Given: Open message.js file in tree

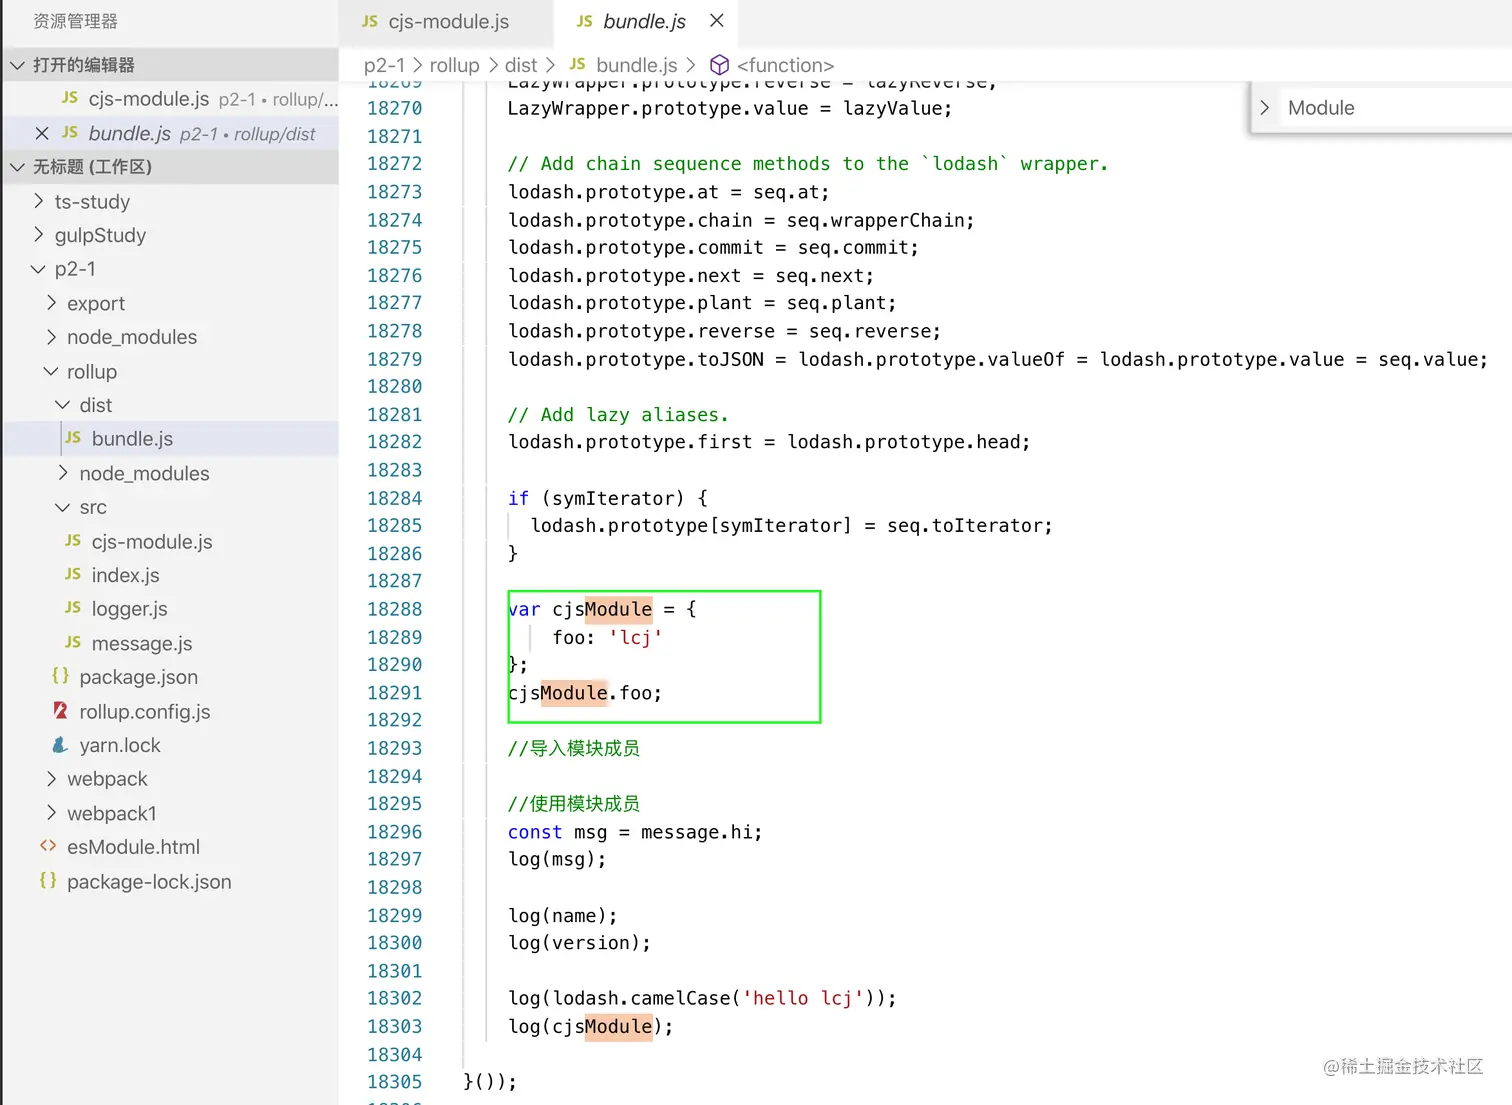Looking at the screenshot, I should coord(142,643).
